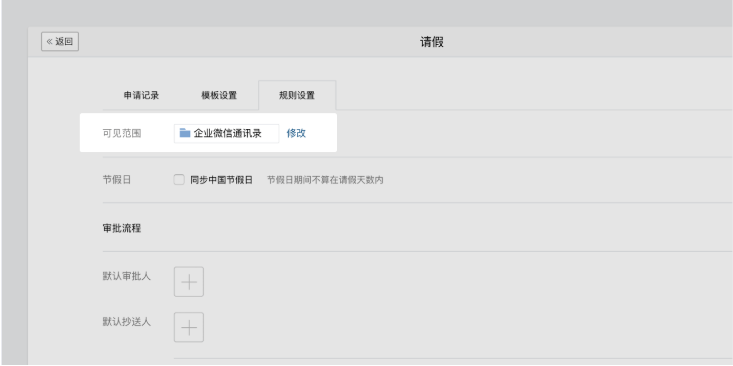The image size is (733, 366).
Task: Click the 请假 page title
Action: point(431,42)
